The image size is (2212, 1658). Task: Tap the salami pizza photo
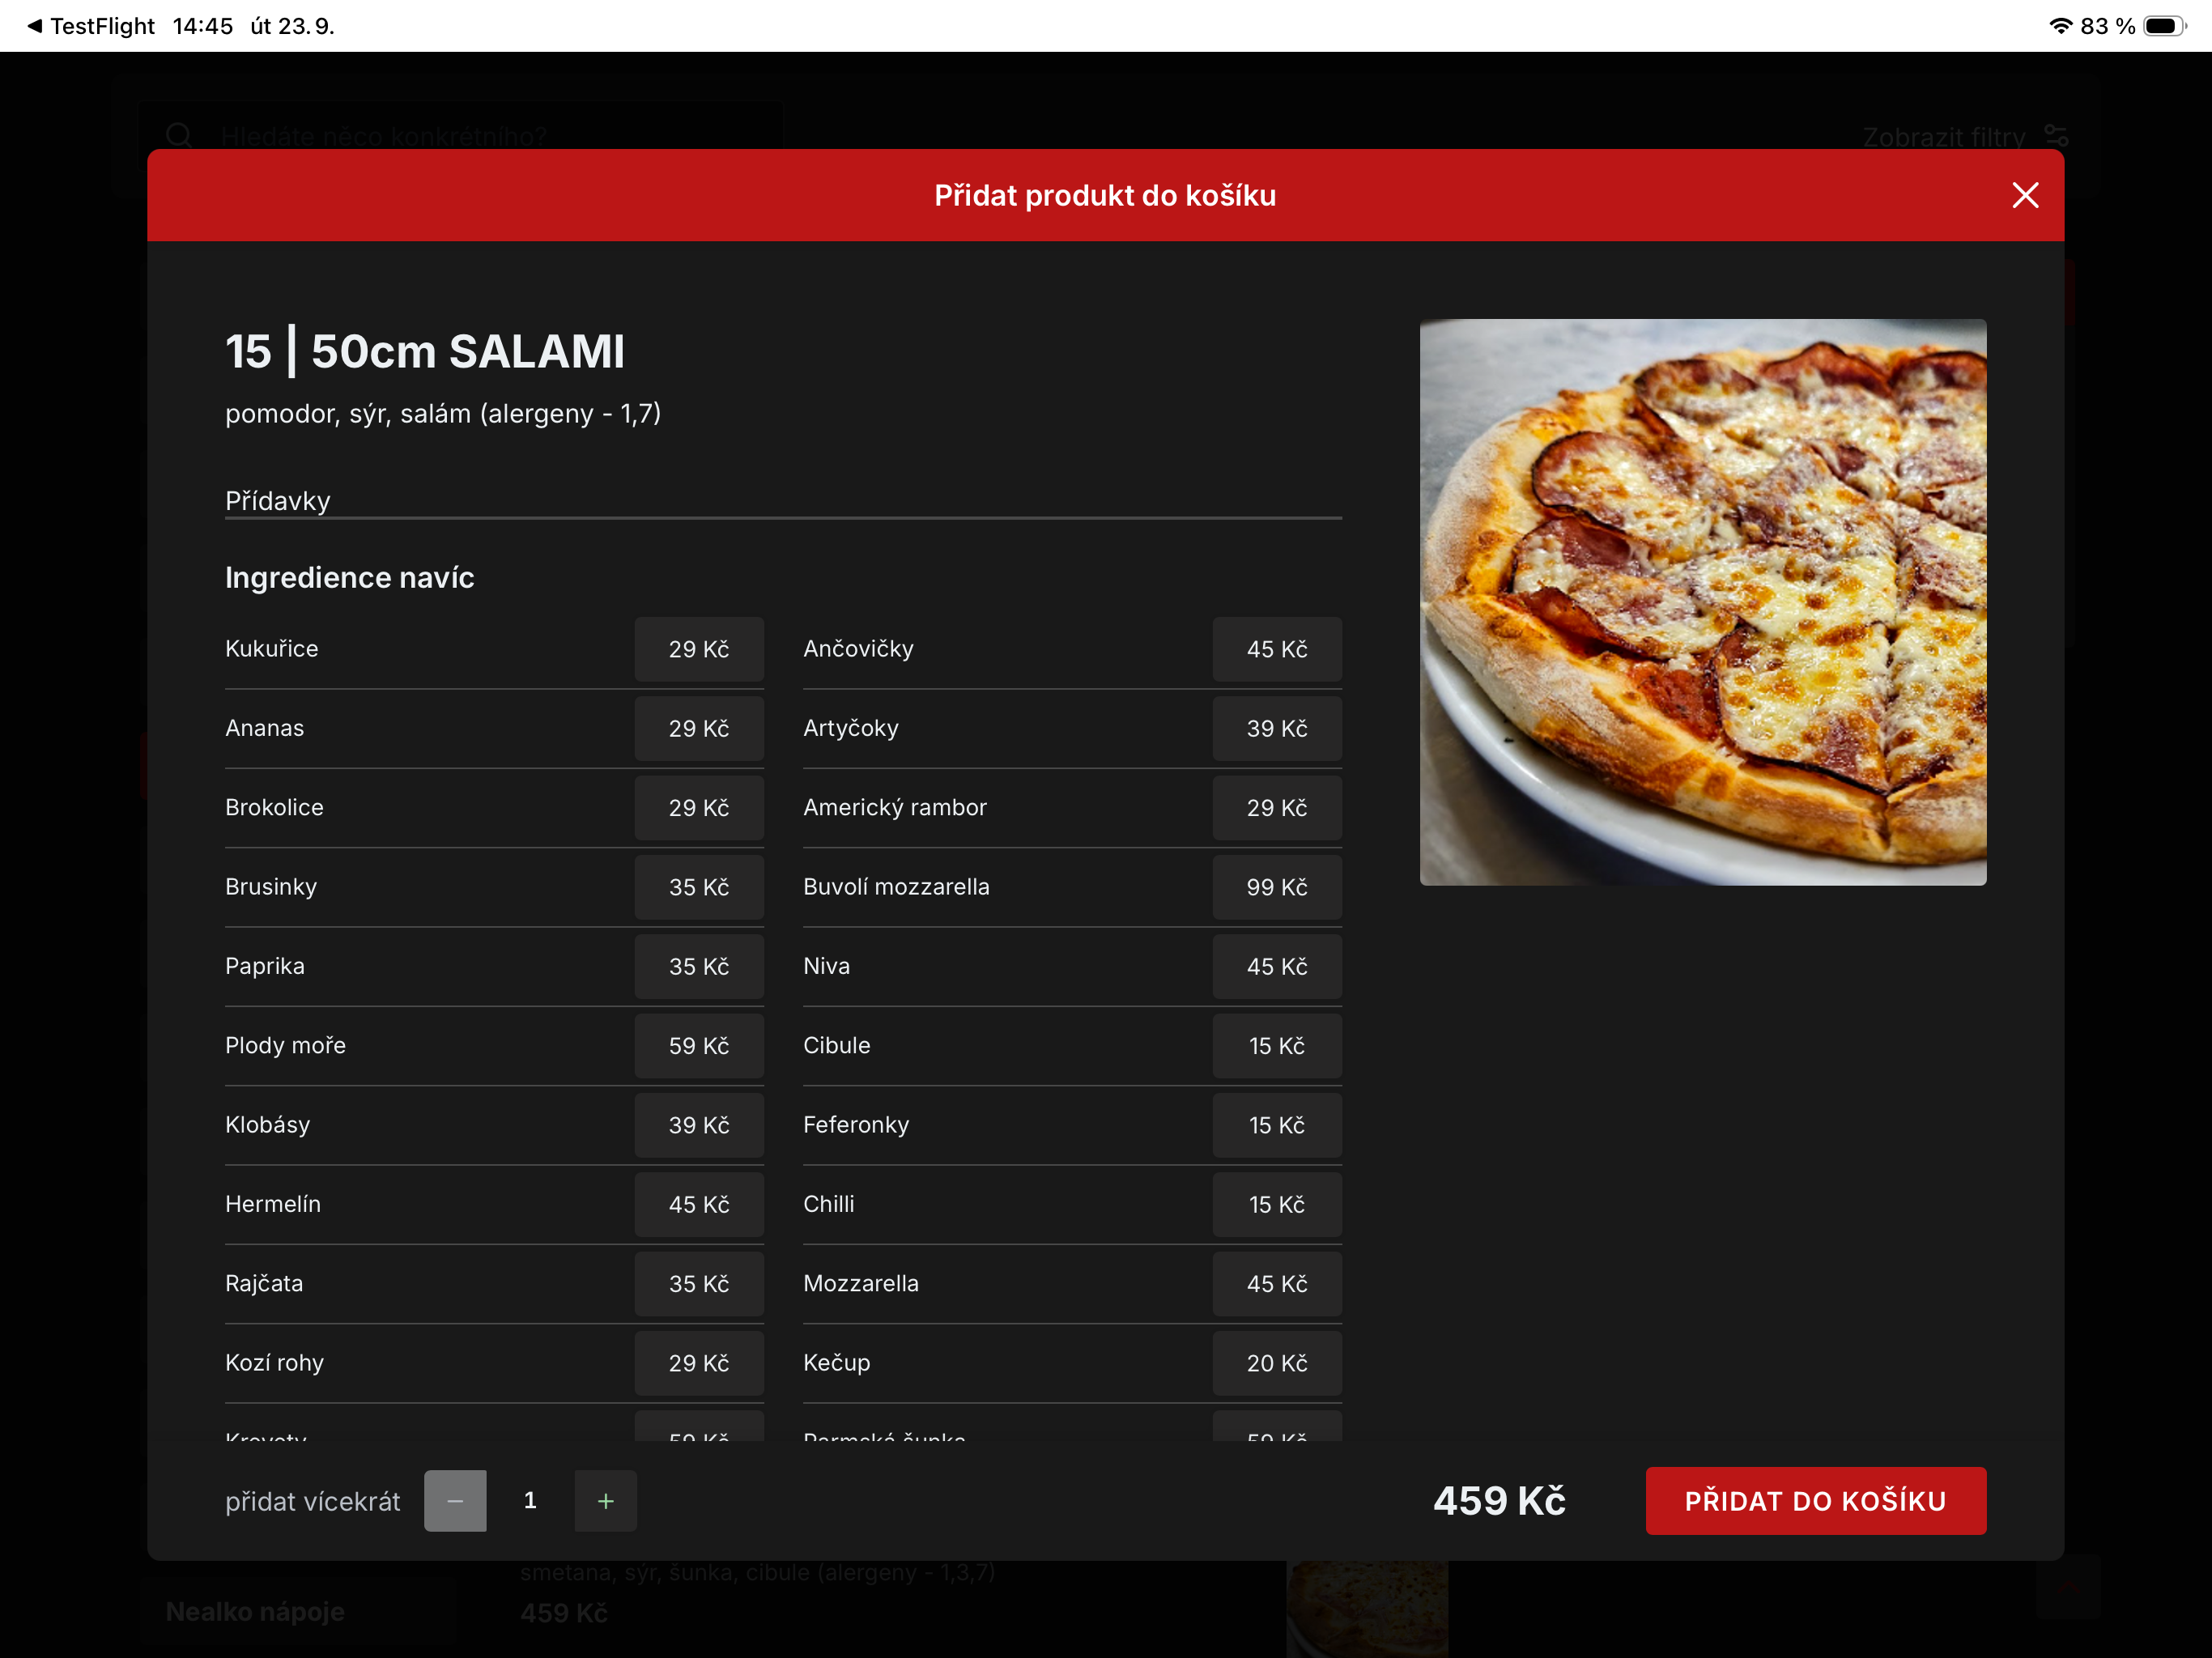tap(1703, 602)
